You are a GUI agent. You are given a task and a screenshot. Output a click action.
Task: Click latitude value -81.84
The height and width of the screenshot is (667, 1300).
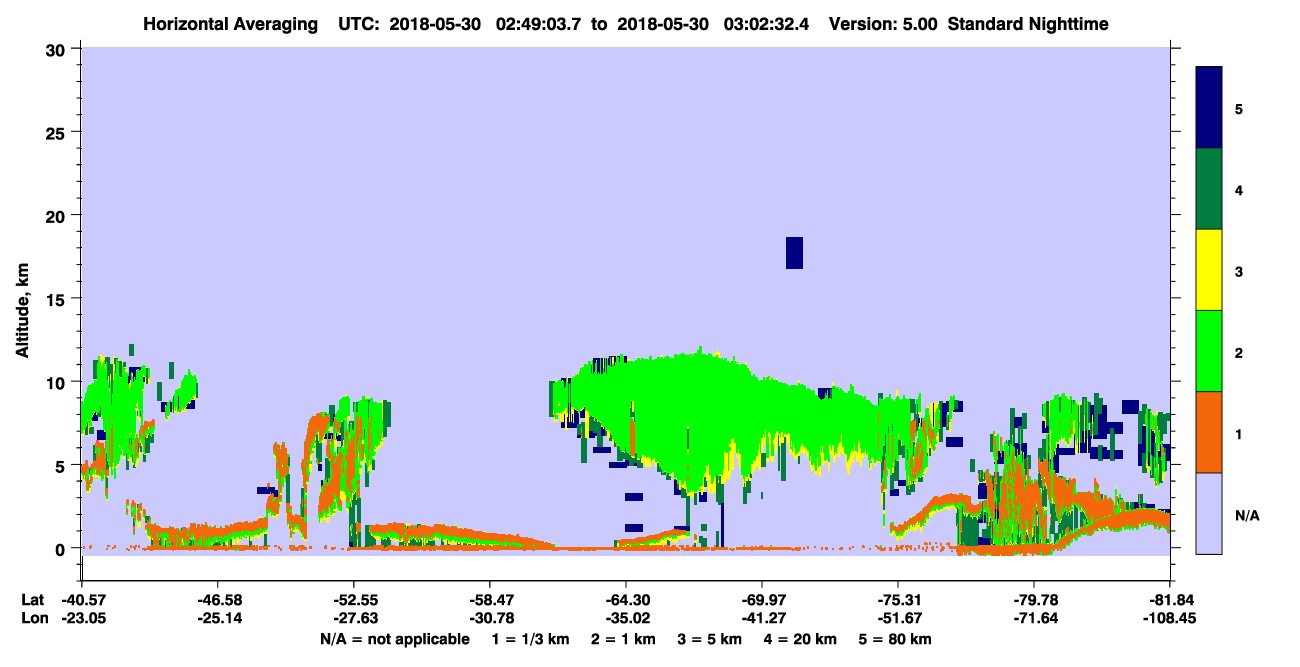click(x=1170, y=600)
